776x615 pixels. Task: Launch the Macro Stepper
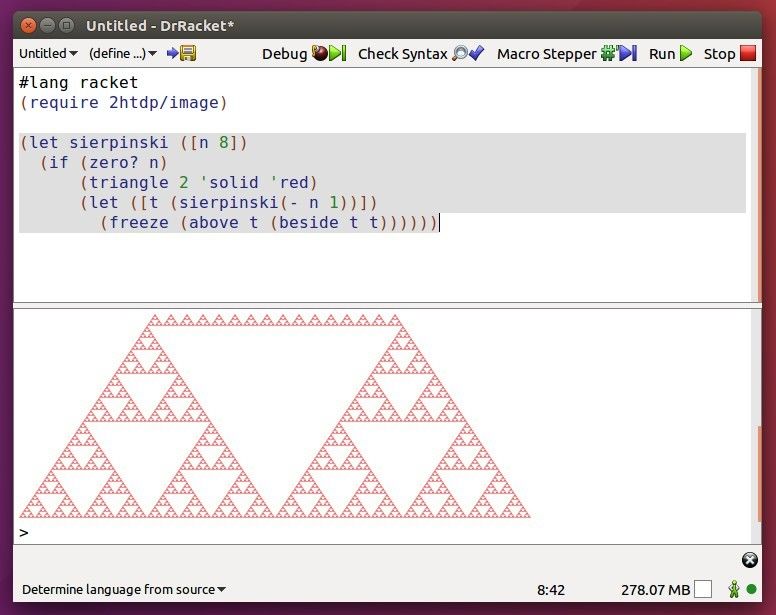(x=567, y=53)
